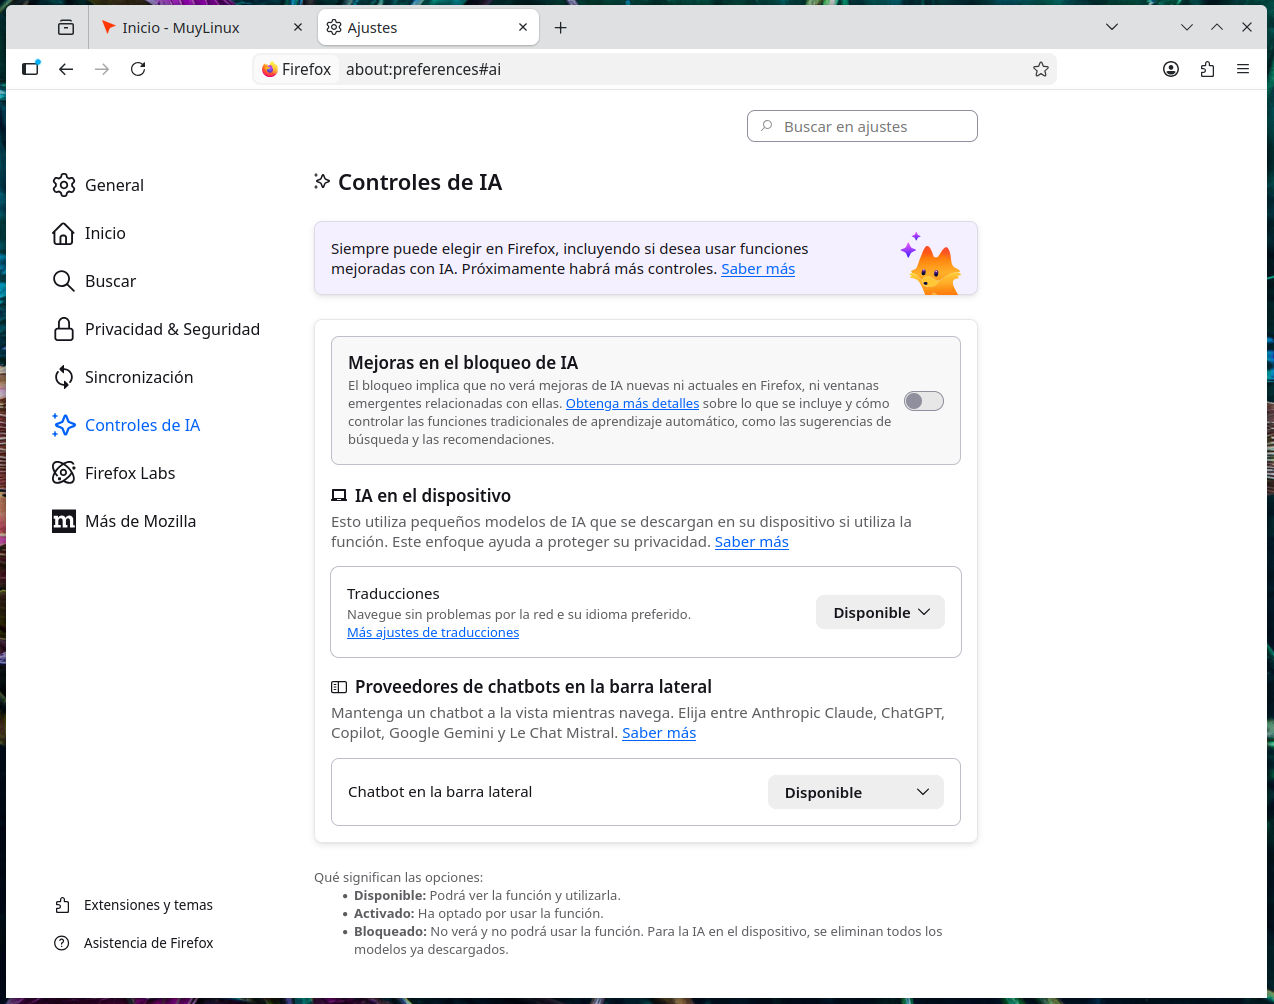1274x1004 pixels.
Task: Expand the Traducciones Disponible dropdown
Action: (x=880, y=612)
